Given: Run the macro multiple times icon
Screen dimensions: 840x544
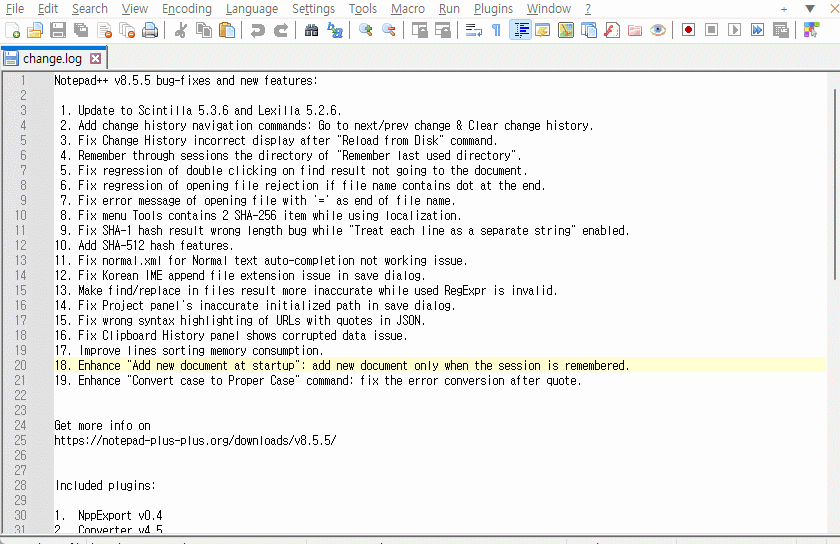Looking at the screenshot, I should point(758,31).
